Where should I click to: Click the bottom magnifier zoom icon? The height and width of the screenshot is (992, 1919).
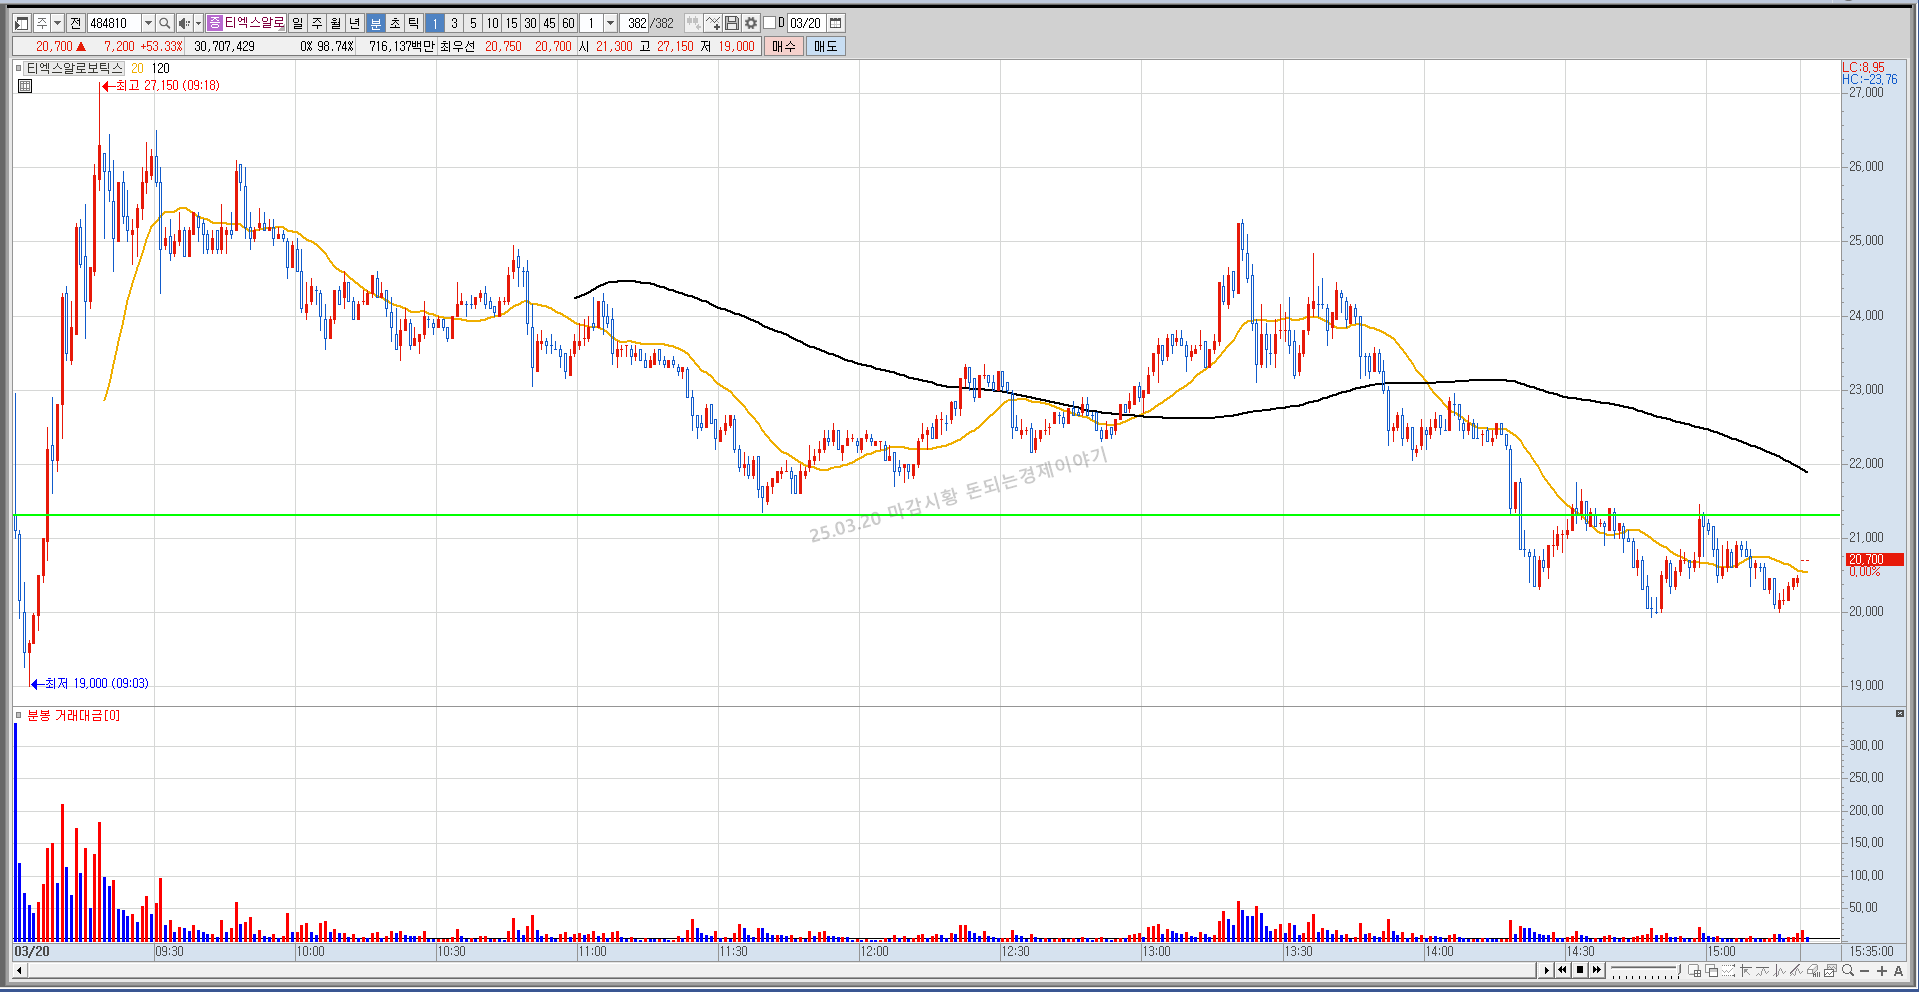1848,970
